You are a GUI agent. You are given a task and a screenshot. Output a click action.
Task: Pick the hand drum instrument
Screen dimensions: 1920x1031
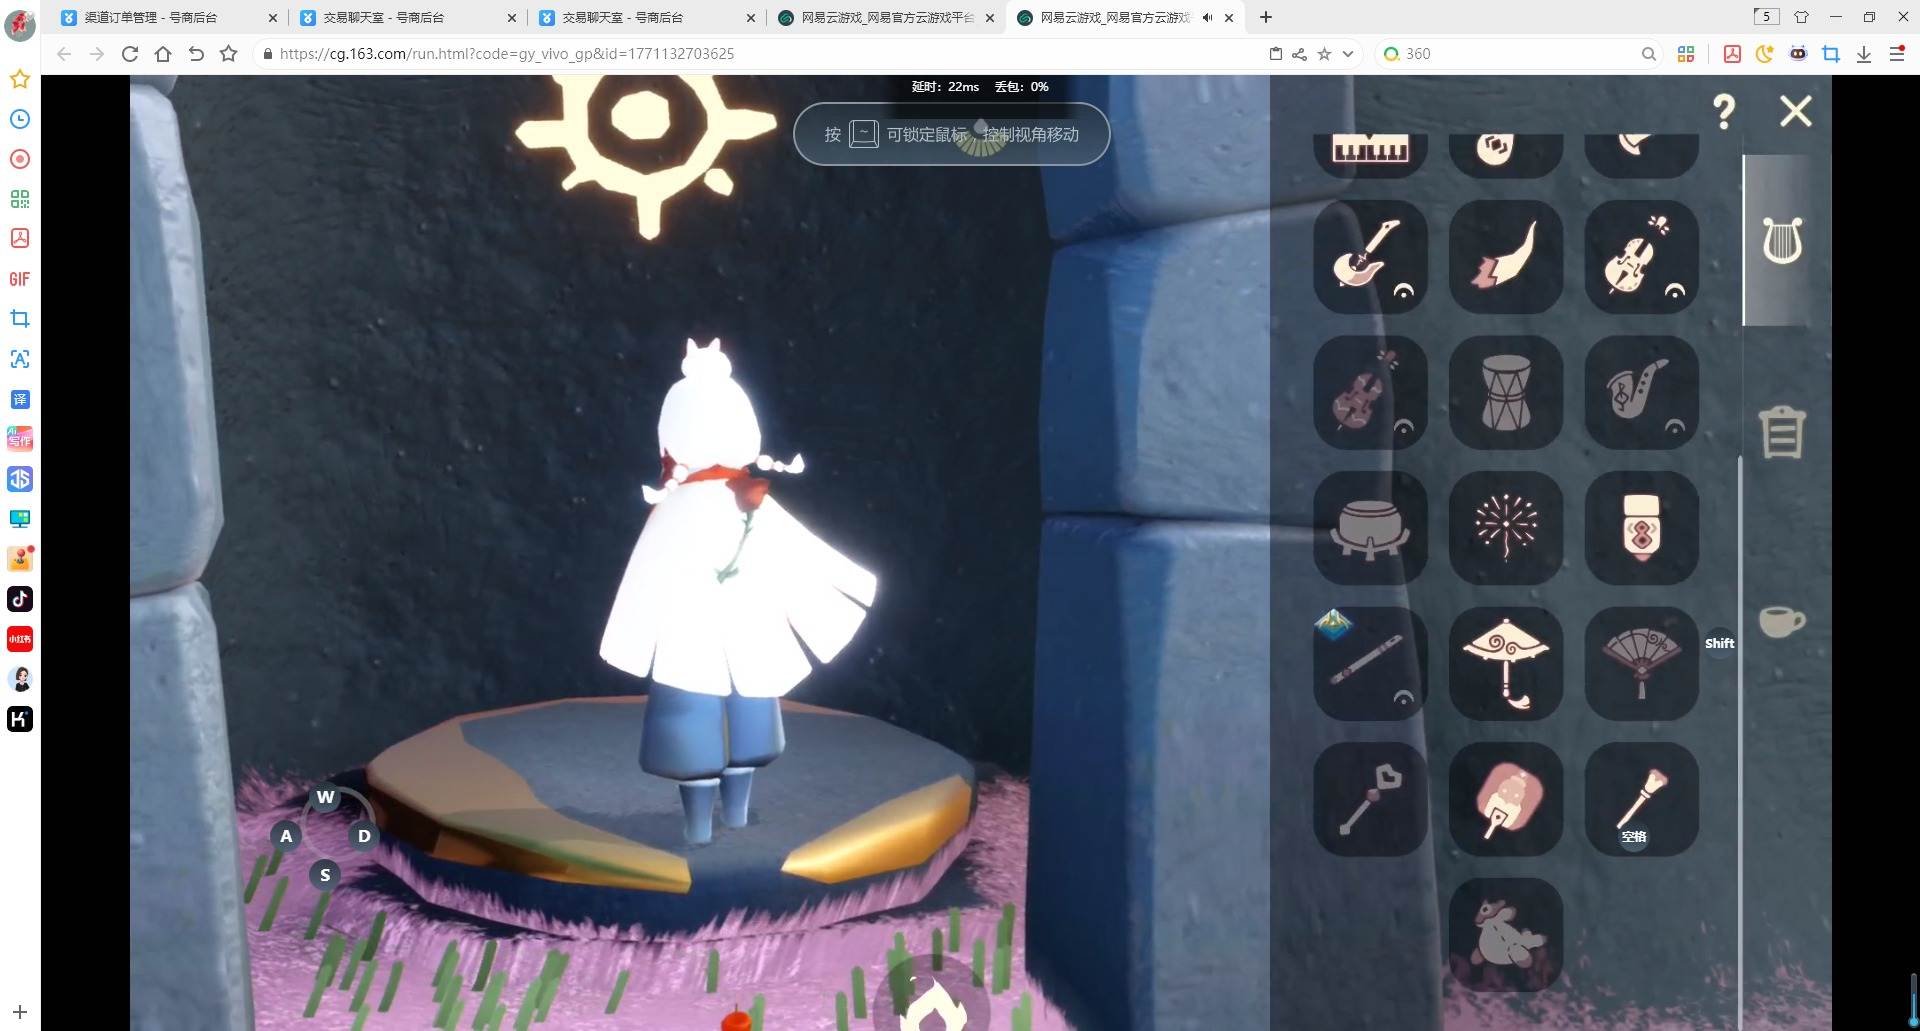click(1505, 392)
